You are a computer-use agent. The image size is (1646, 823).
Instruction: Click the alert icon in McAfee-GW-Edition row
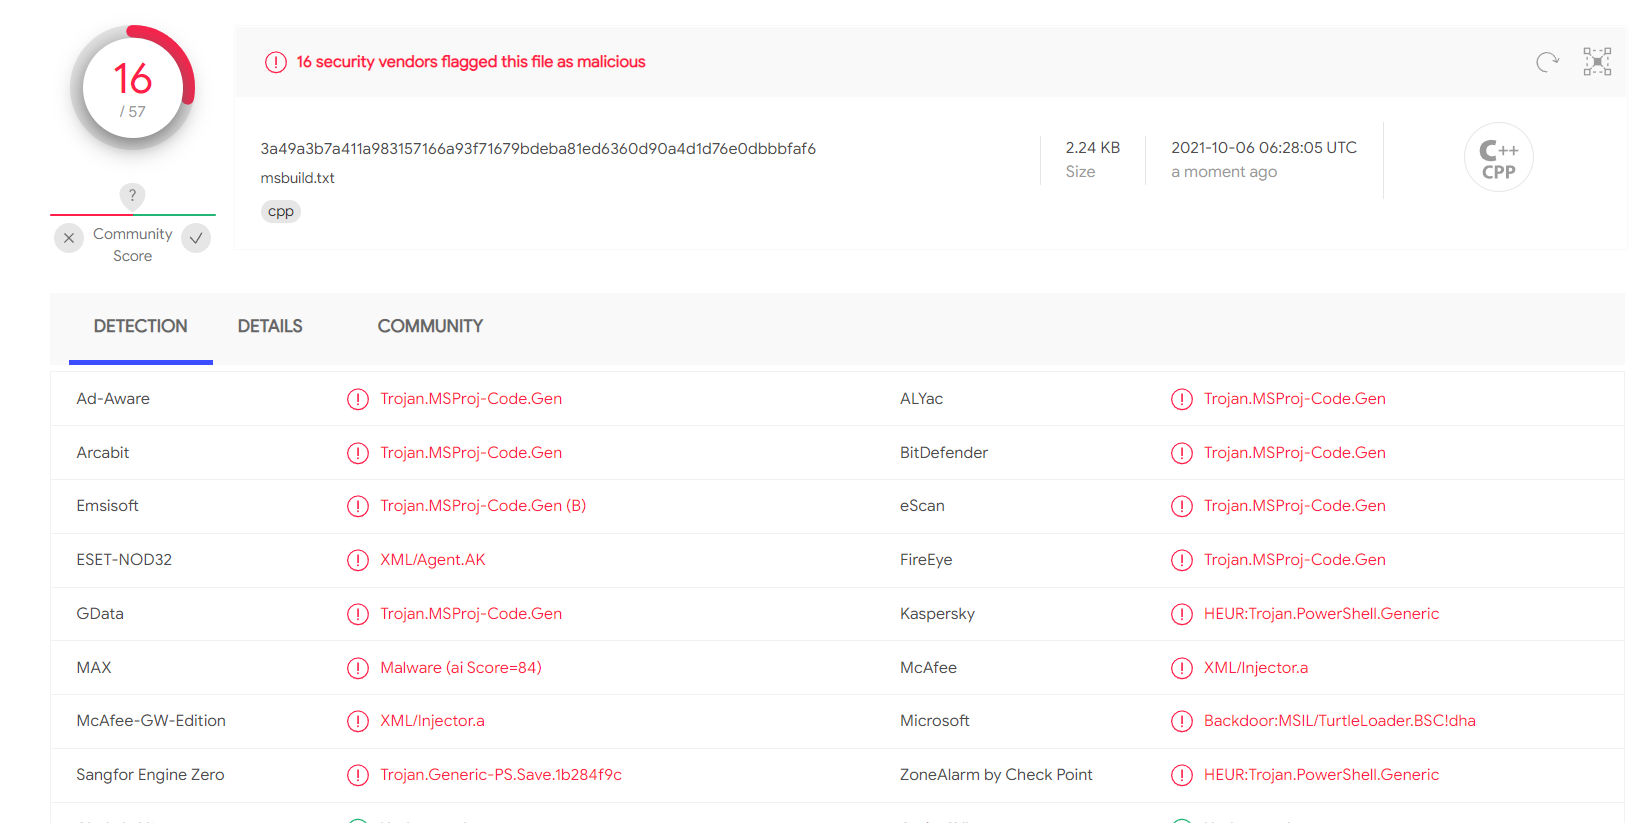358,721
